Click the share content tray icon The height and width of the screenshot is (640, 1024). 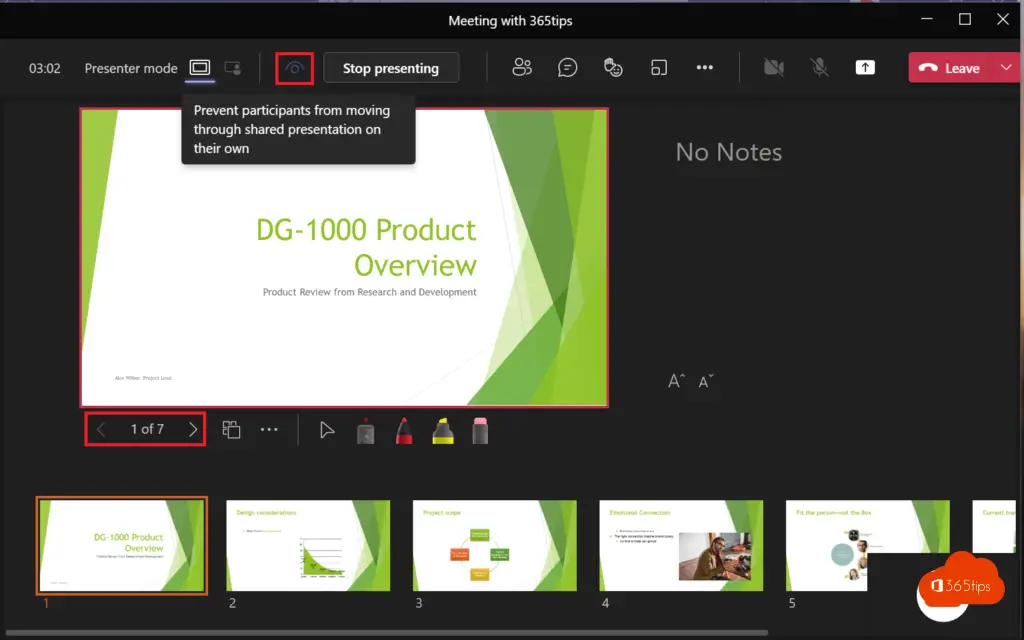[x=865, y=68]
